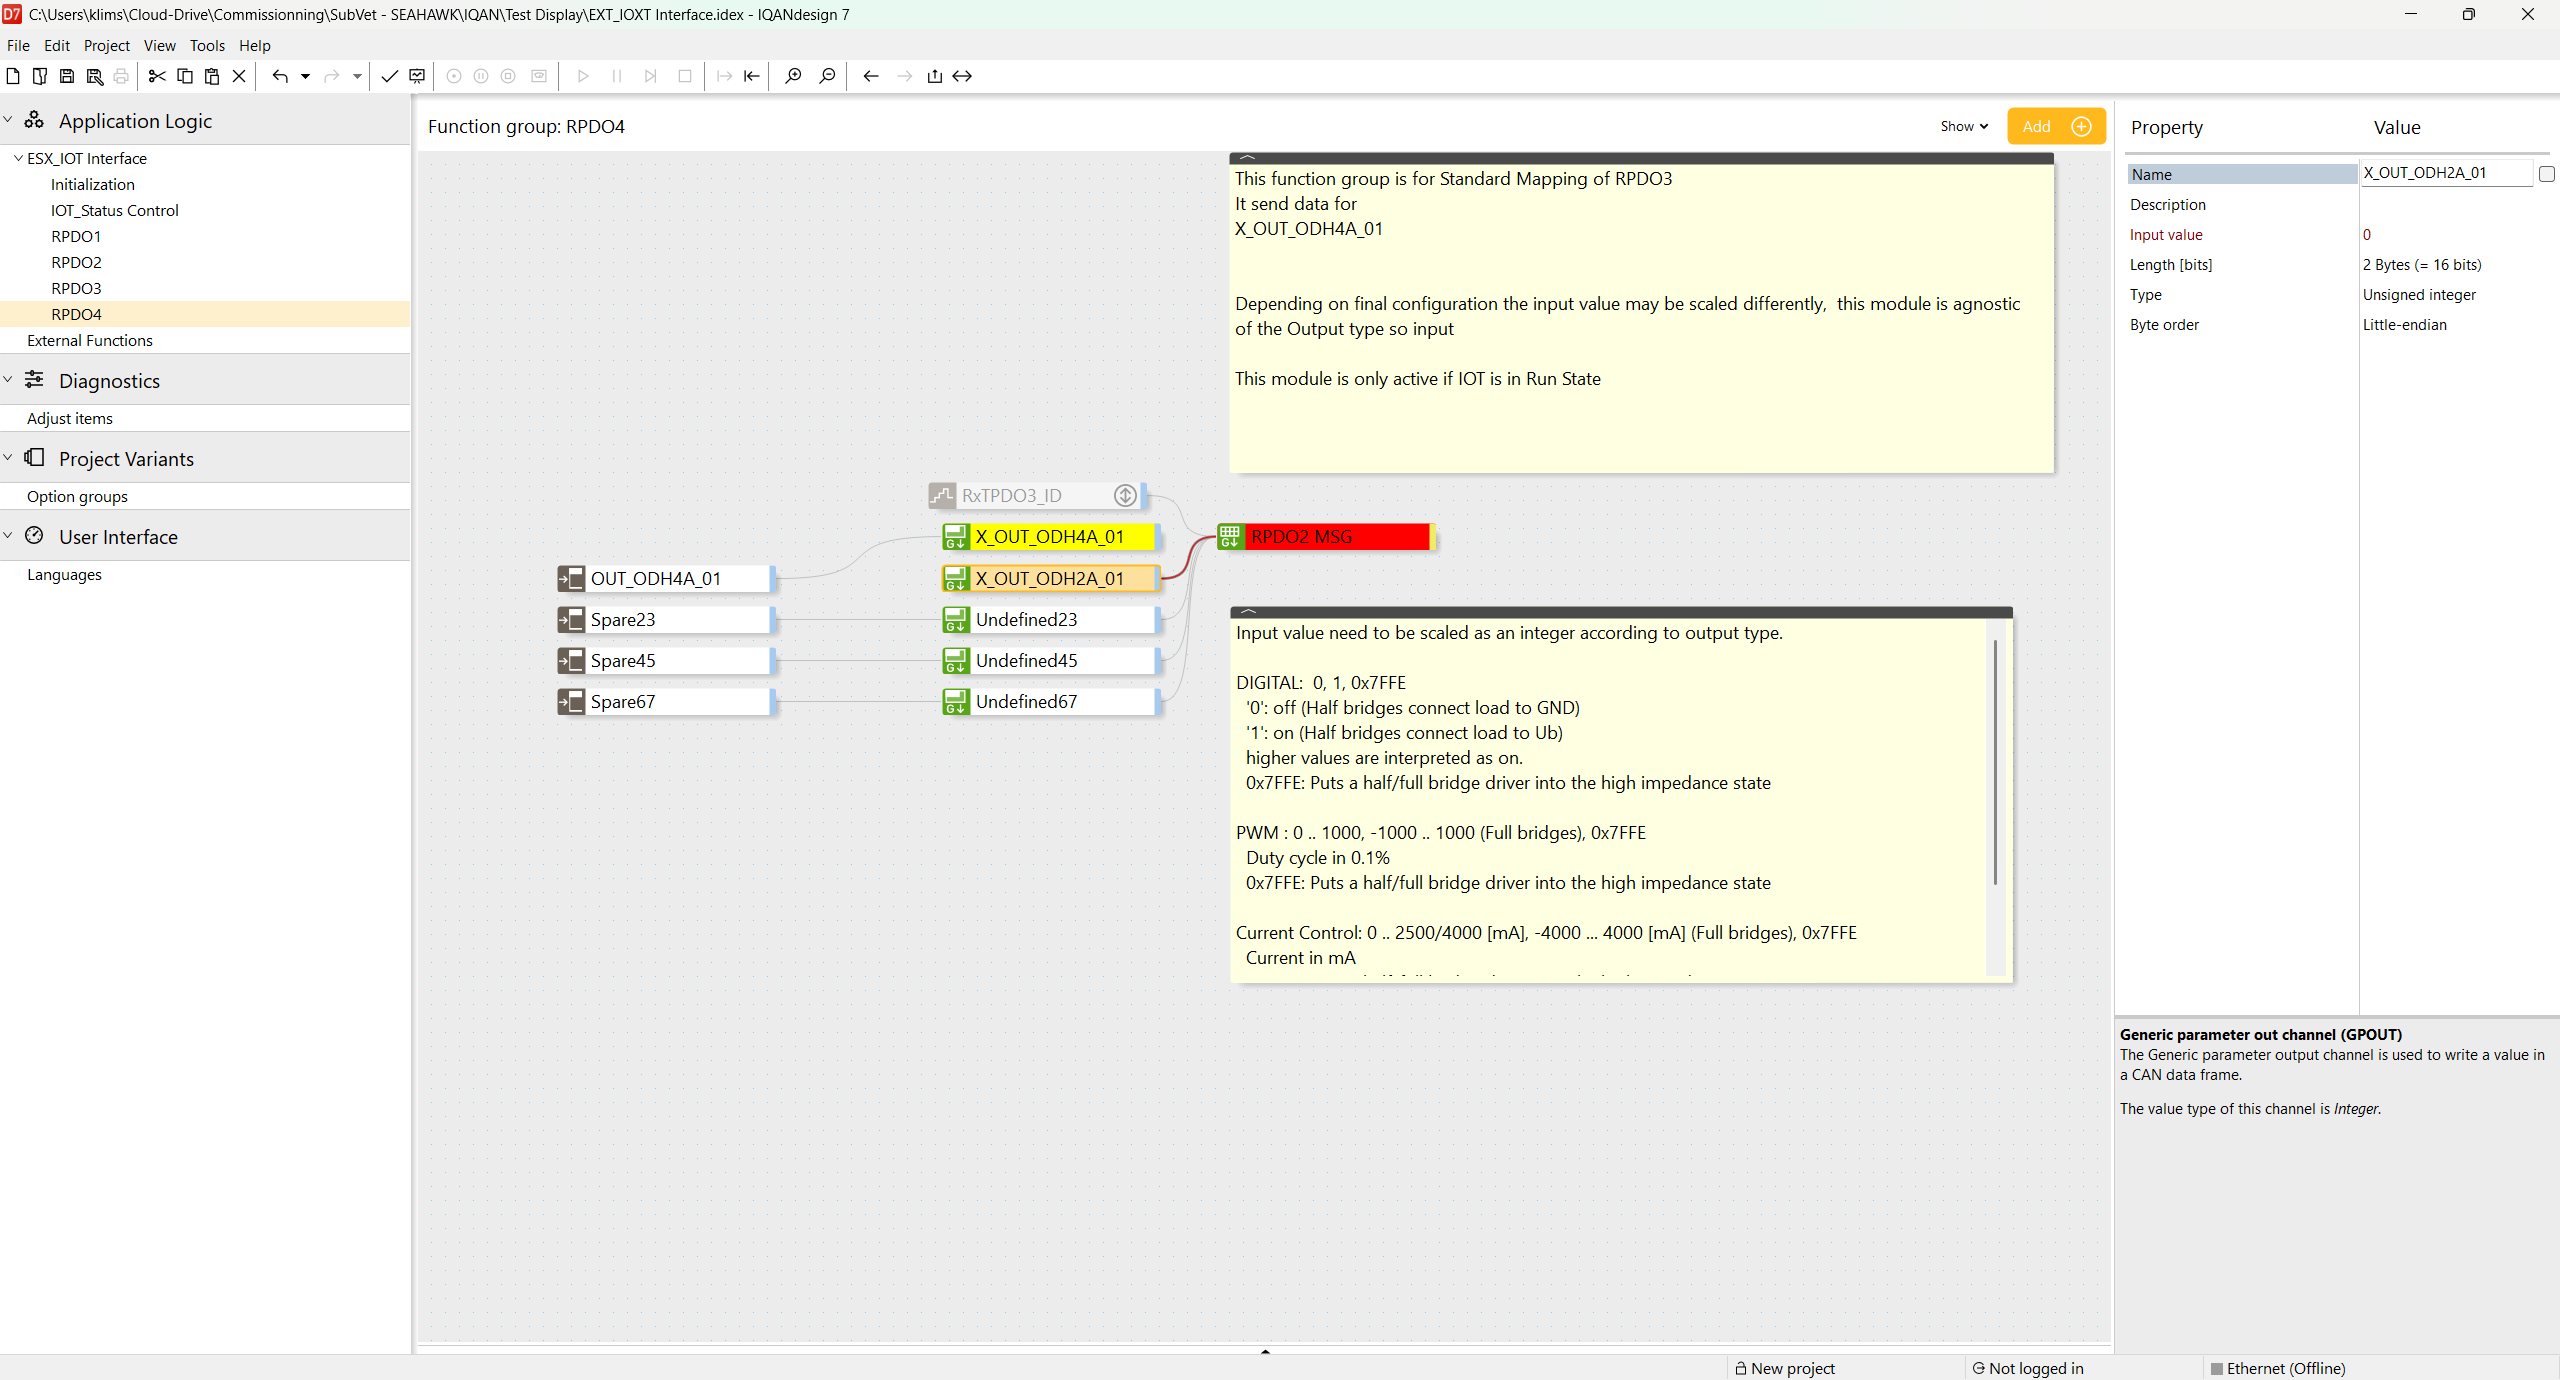The height and width of the screenshot is (1380, 2560).
Task: Open the Tools menu
Action: pyautogui.click(x=207, y=45)
